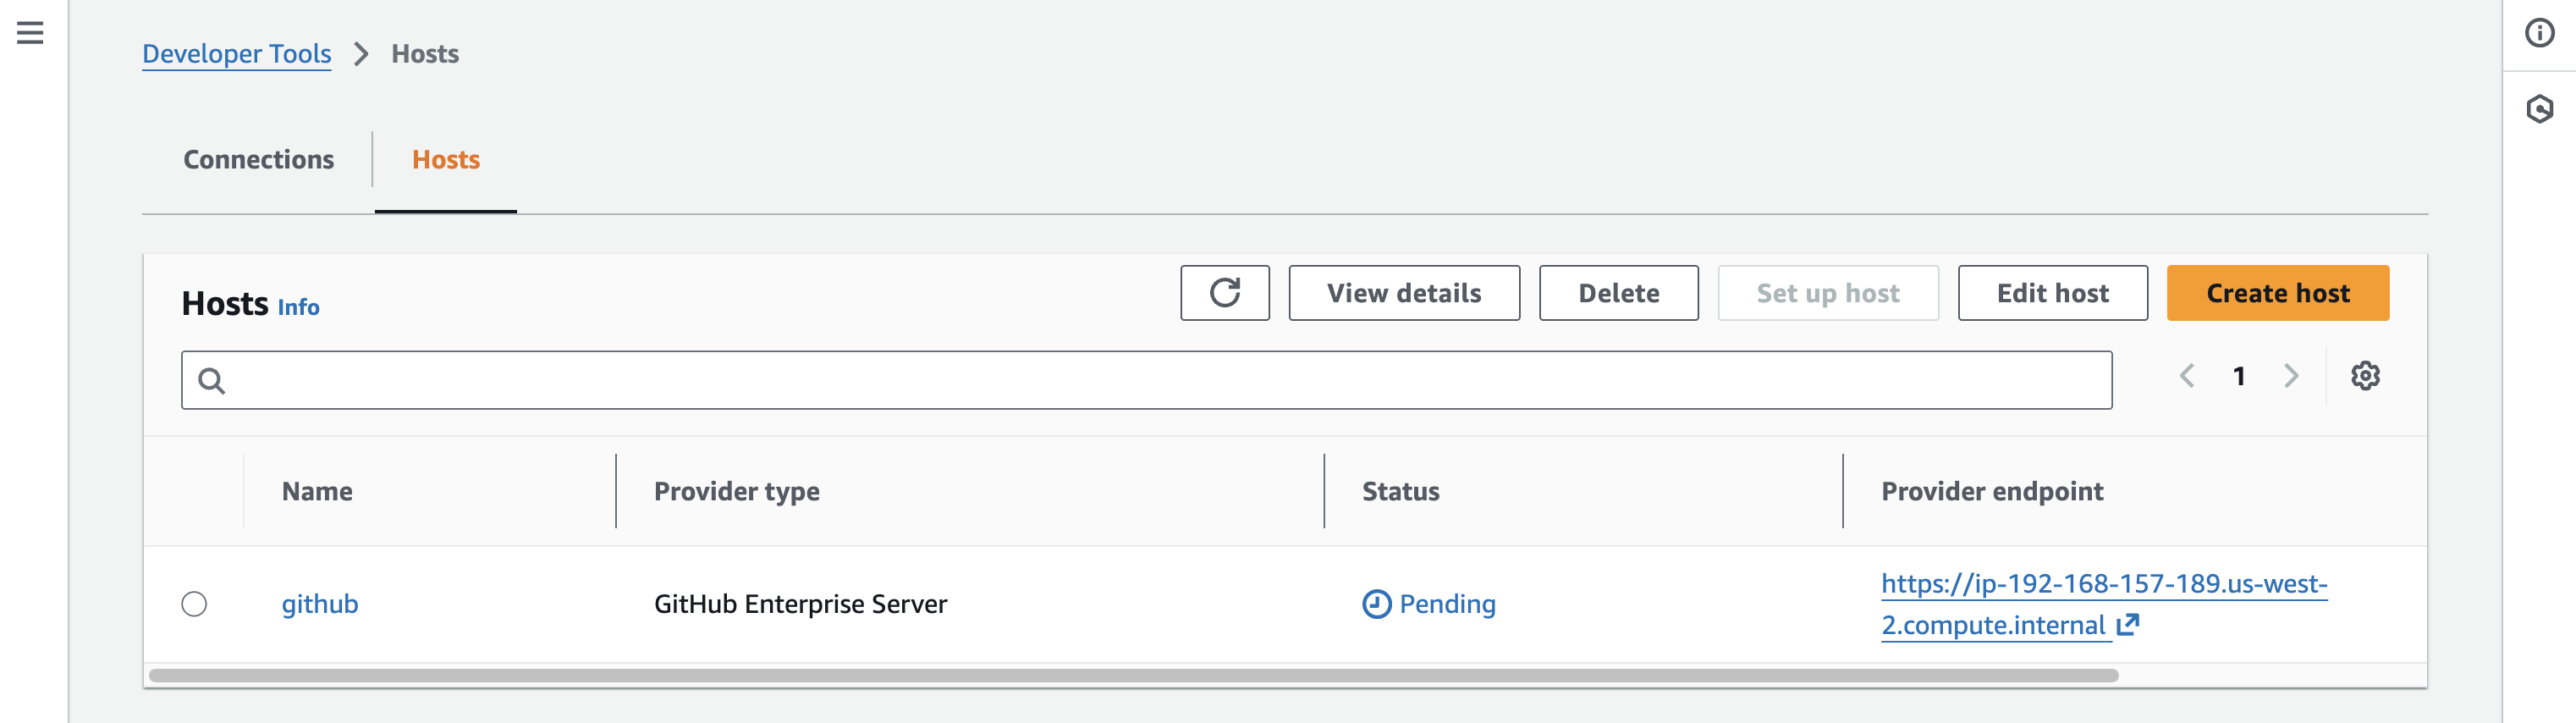Click the Edit host button
The height and width of the screenshot is (723, 2576).
click(x=2052, y=293)
